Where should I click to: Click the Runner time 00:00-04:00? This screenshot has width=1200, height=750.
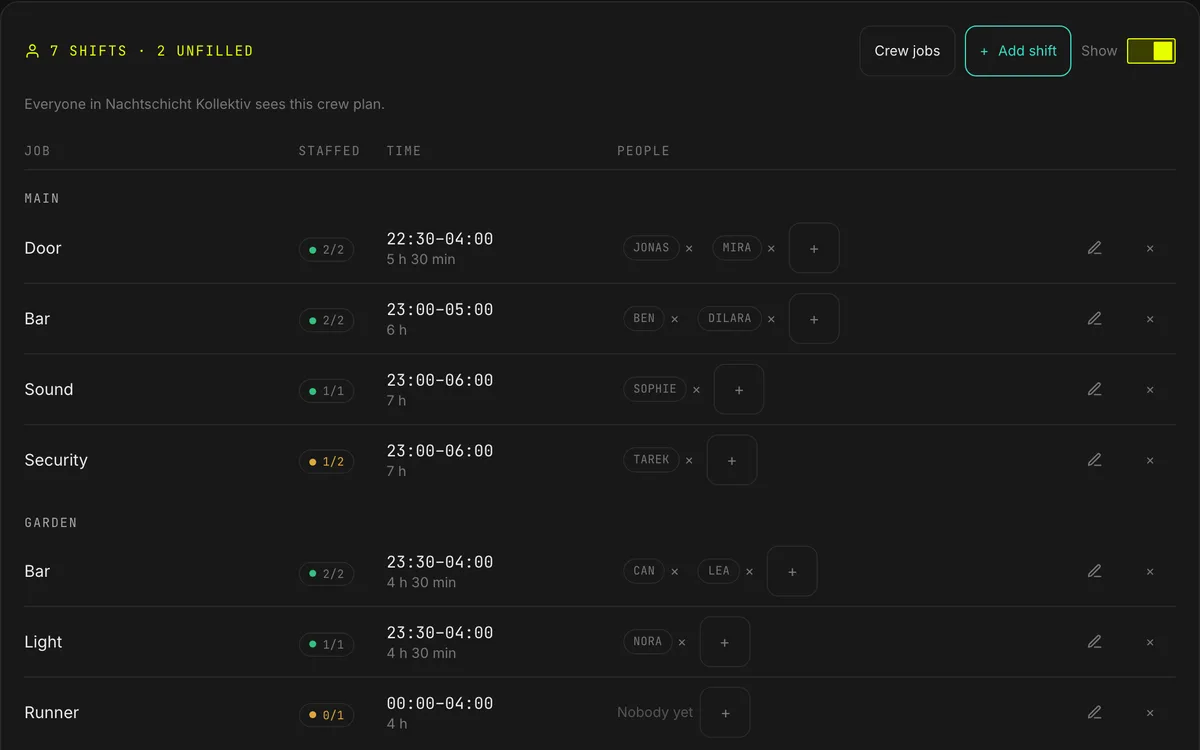pyautogui.click(x=440, y=703)
